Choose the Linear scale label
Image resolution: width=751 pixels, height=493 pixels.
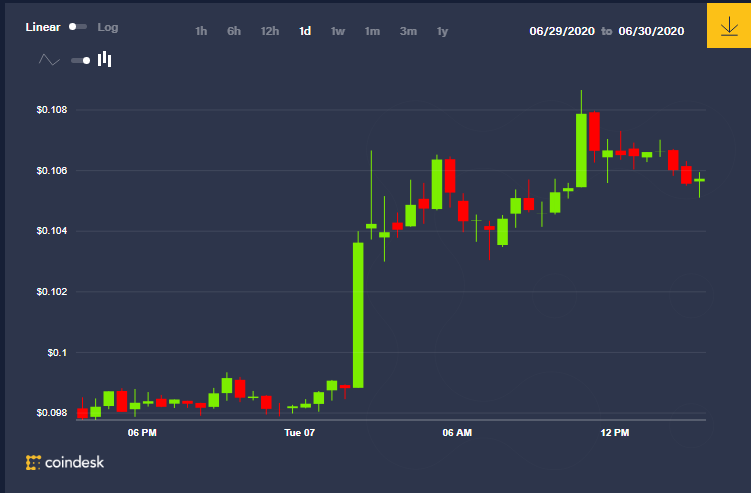tap(43, 27)
